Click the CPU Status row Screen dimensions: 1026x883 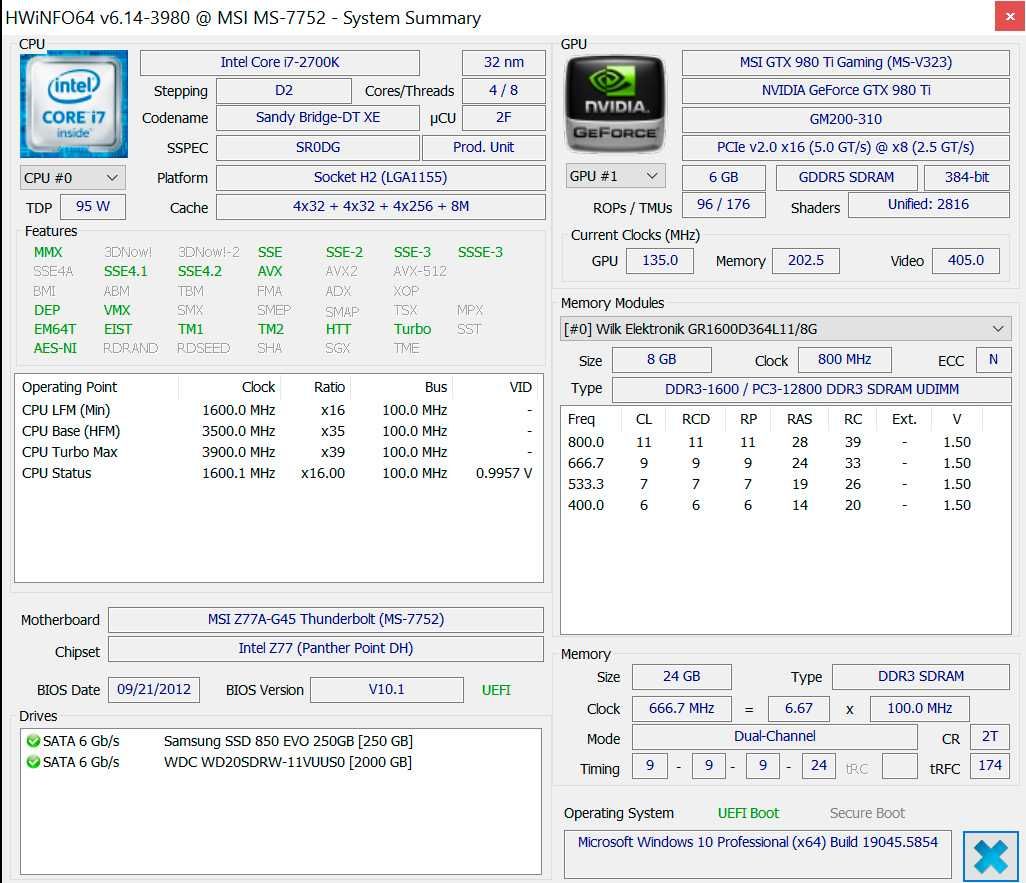coord(278,473)
